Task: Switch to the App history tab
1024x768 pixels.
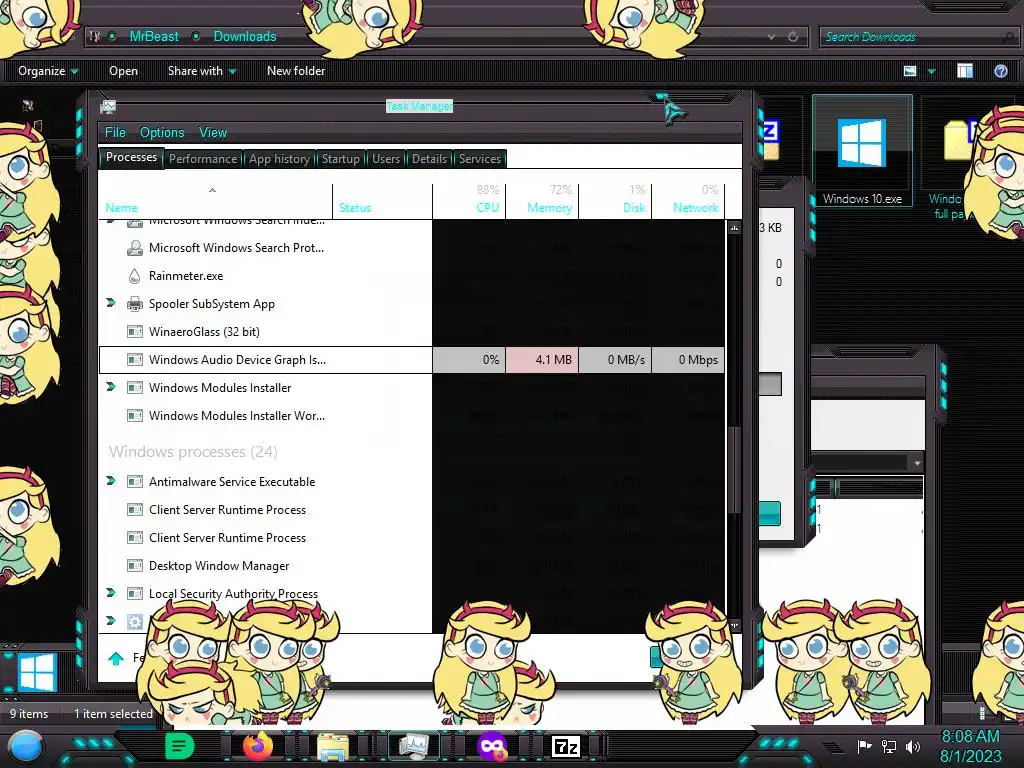Action: (x=279, y=159)
